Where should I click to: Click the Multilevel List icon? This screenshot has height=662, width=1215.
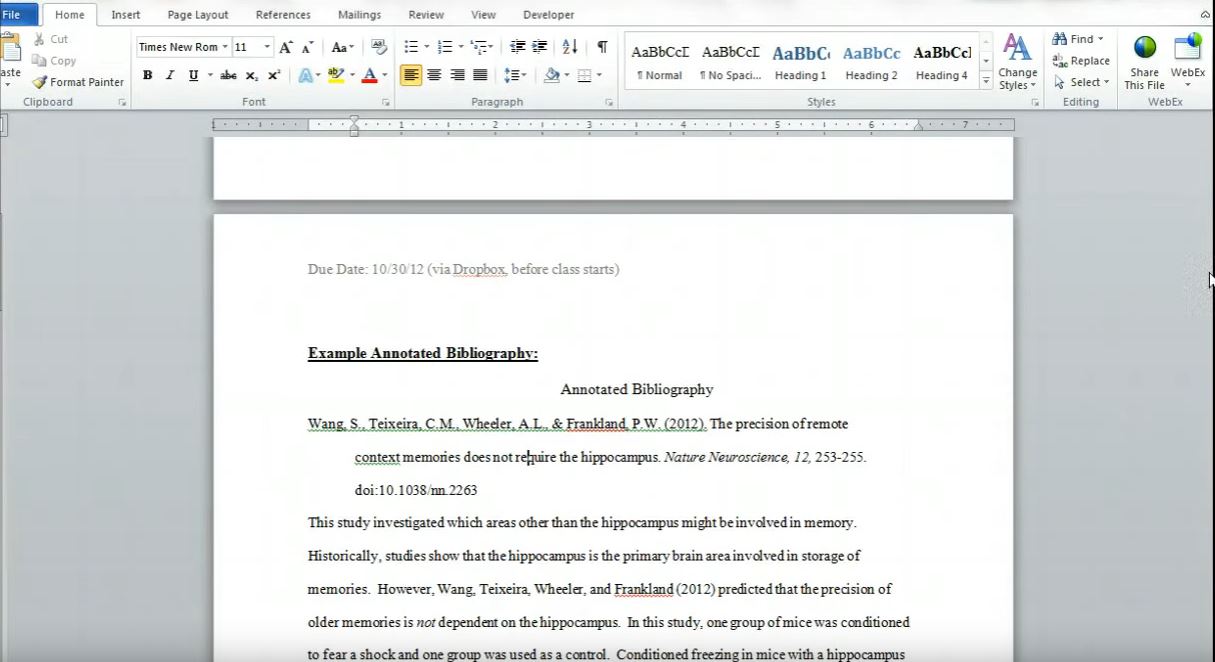pyautogui.click(x=479, y=47)
